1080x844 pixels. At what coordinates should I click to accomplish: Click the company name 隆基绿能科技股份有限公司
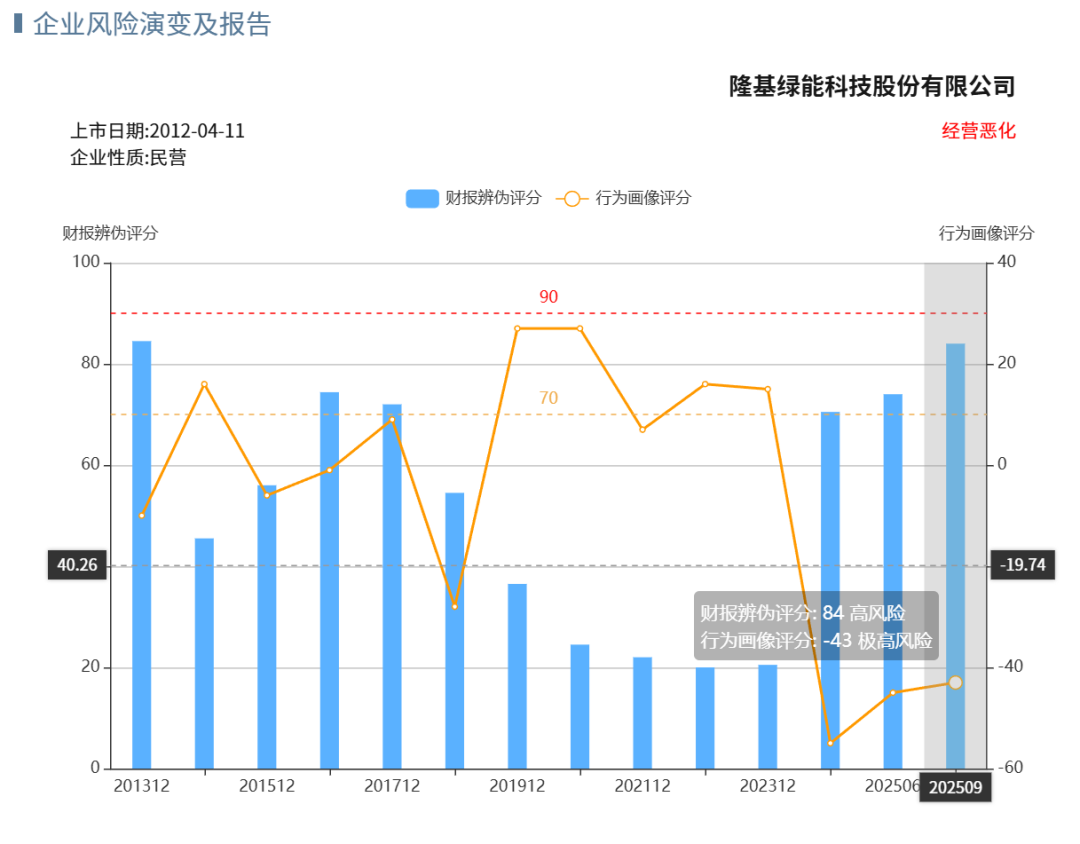tap(873, 86)
